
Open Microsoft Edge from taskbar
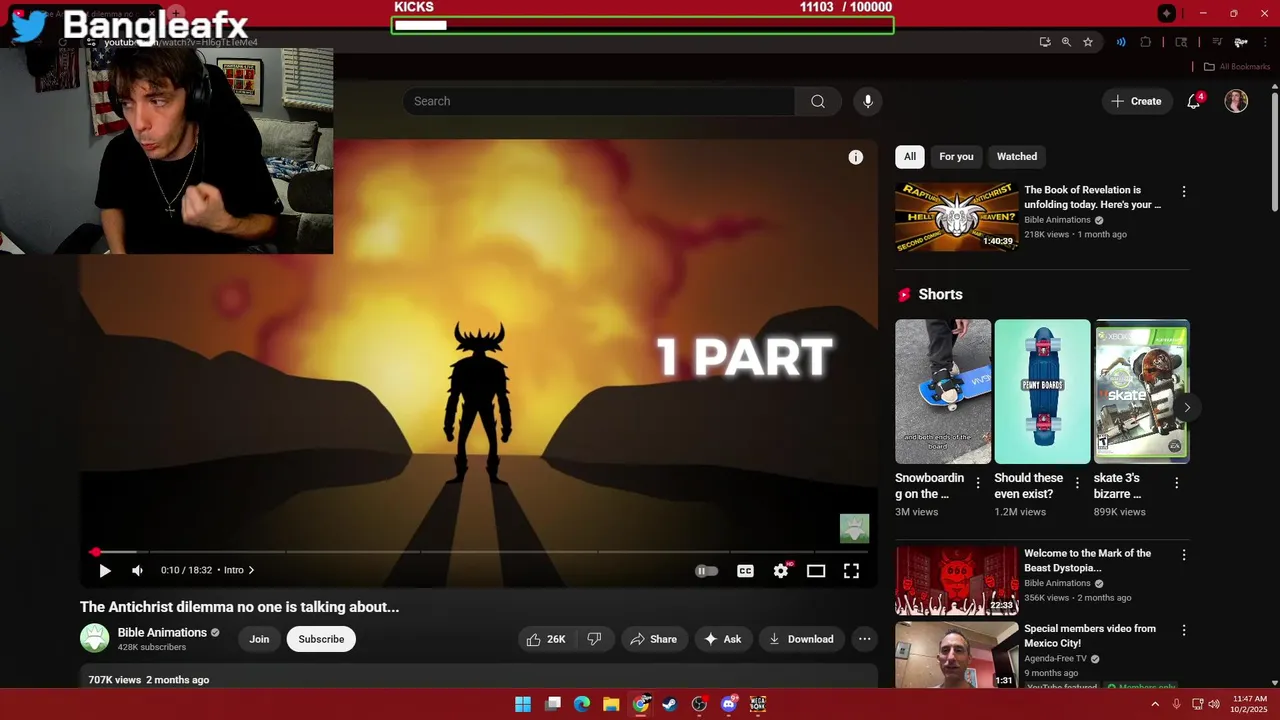click(x=582, y=704)
